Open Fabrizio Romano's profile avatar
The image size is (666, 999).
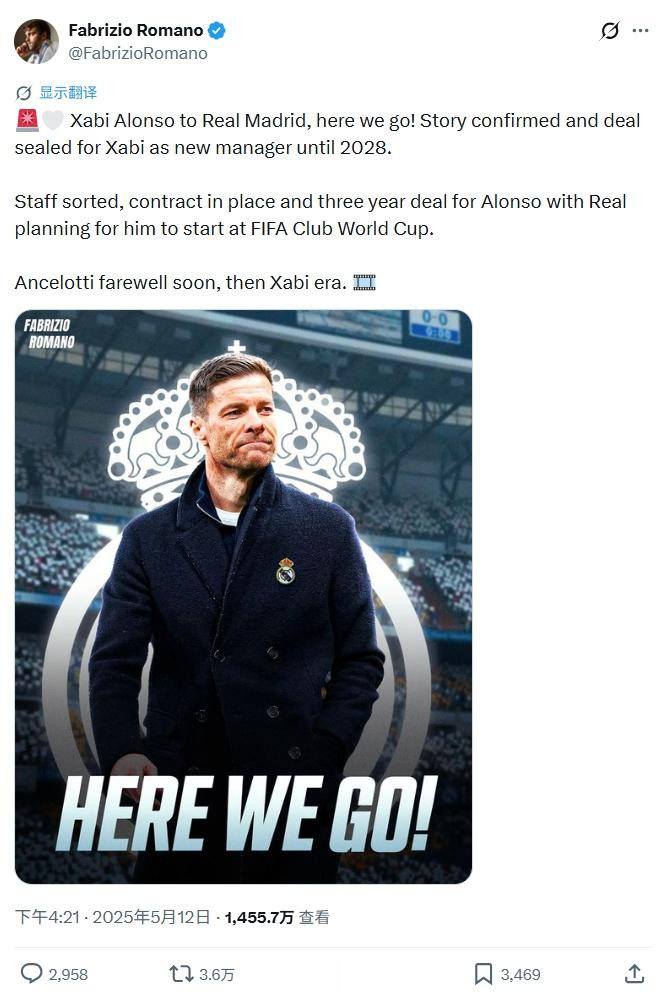click(36, 41)
